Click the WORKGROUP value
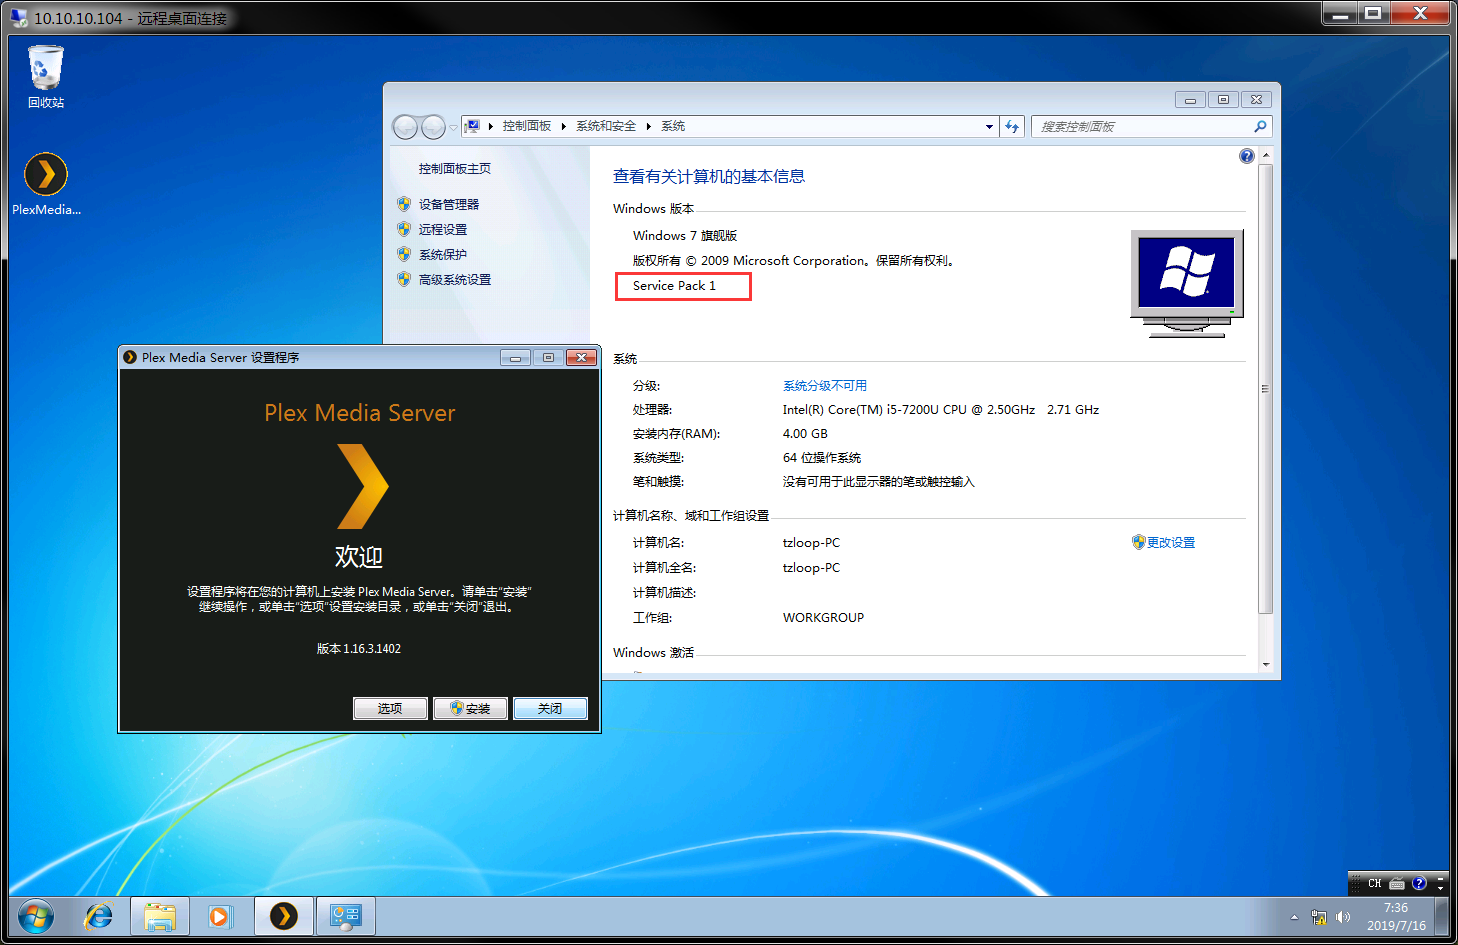Viewport: 1458px width, 945px height. click(823, 618)
